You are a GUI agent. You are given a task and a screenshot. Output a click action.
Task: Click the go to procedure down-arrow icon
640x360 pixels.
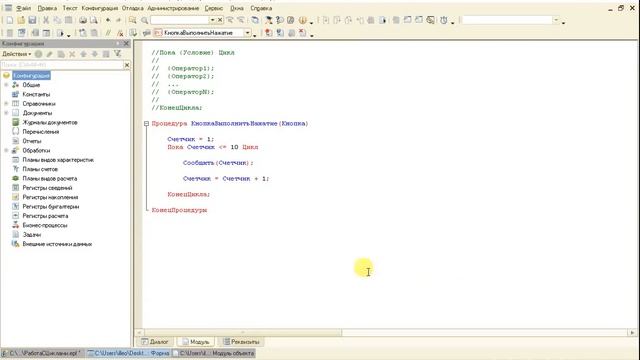pyautogui.click(x=133, y=33)
